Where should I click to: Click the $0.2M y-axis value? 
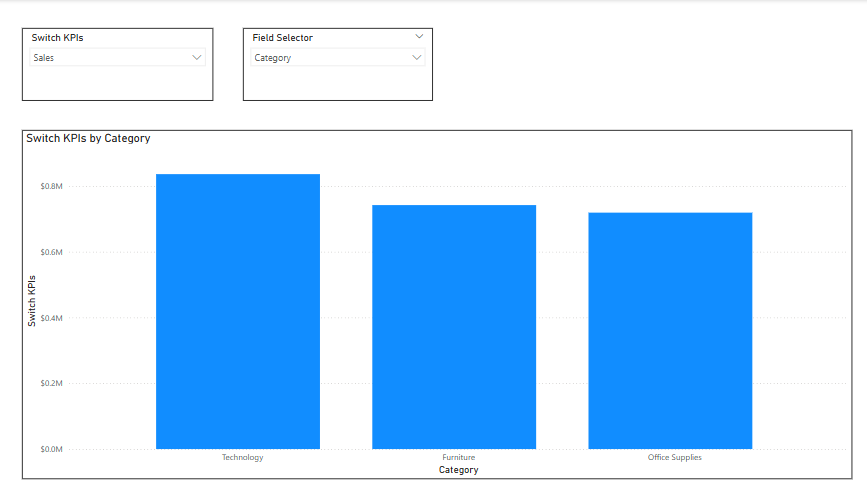(51, 383)
